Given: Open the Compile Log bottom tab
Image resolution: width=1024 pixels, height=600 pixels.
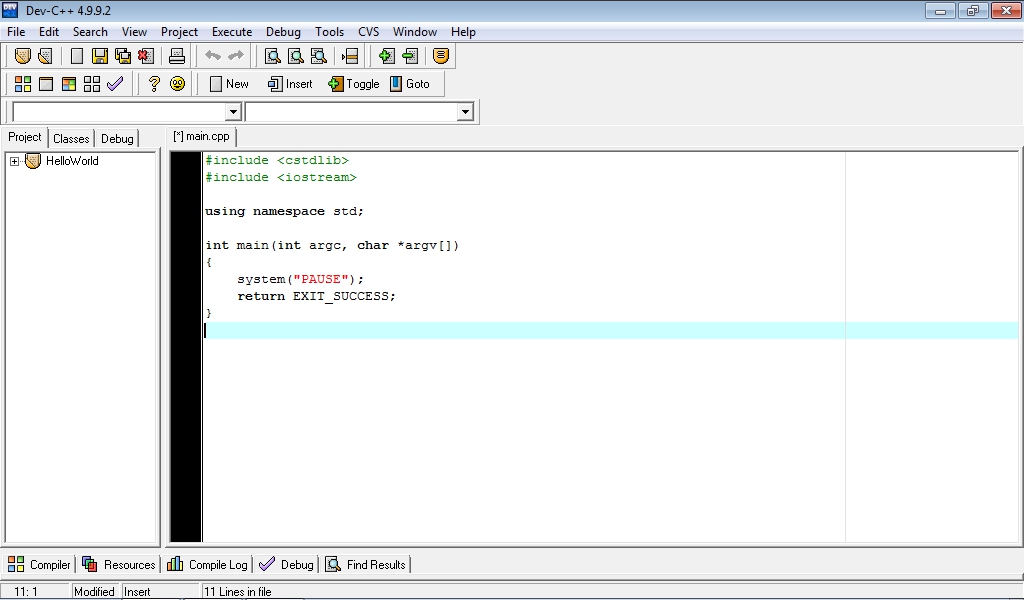Looking at the screenshot, I should [x=207, y=565].
